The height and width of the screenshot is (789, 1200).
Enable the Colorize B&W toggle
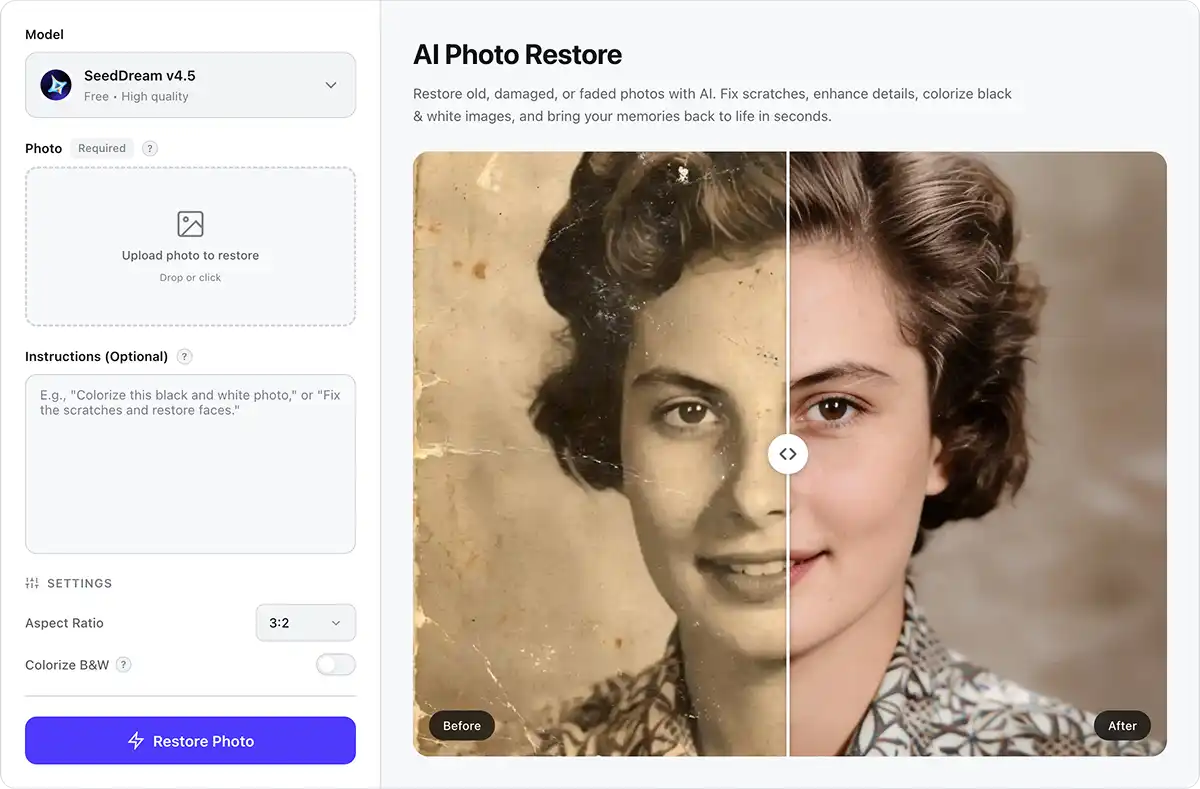point(335,664)
